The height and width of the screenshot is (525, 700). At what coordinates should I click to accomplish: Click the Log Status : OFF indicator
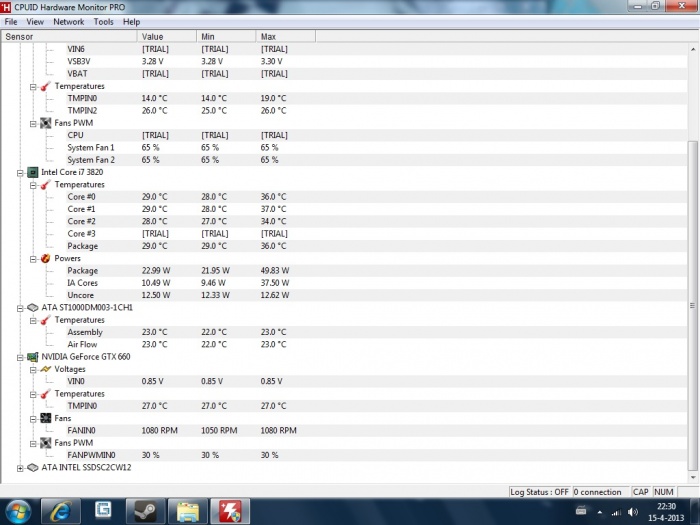[x=539, y=492]
